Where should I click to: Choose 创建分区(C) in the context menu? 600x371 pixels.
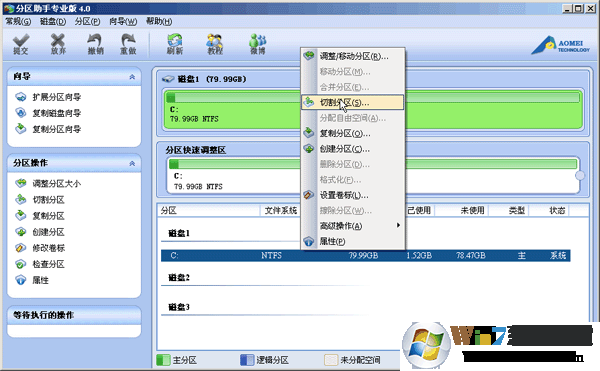pos(353,149)
